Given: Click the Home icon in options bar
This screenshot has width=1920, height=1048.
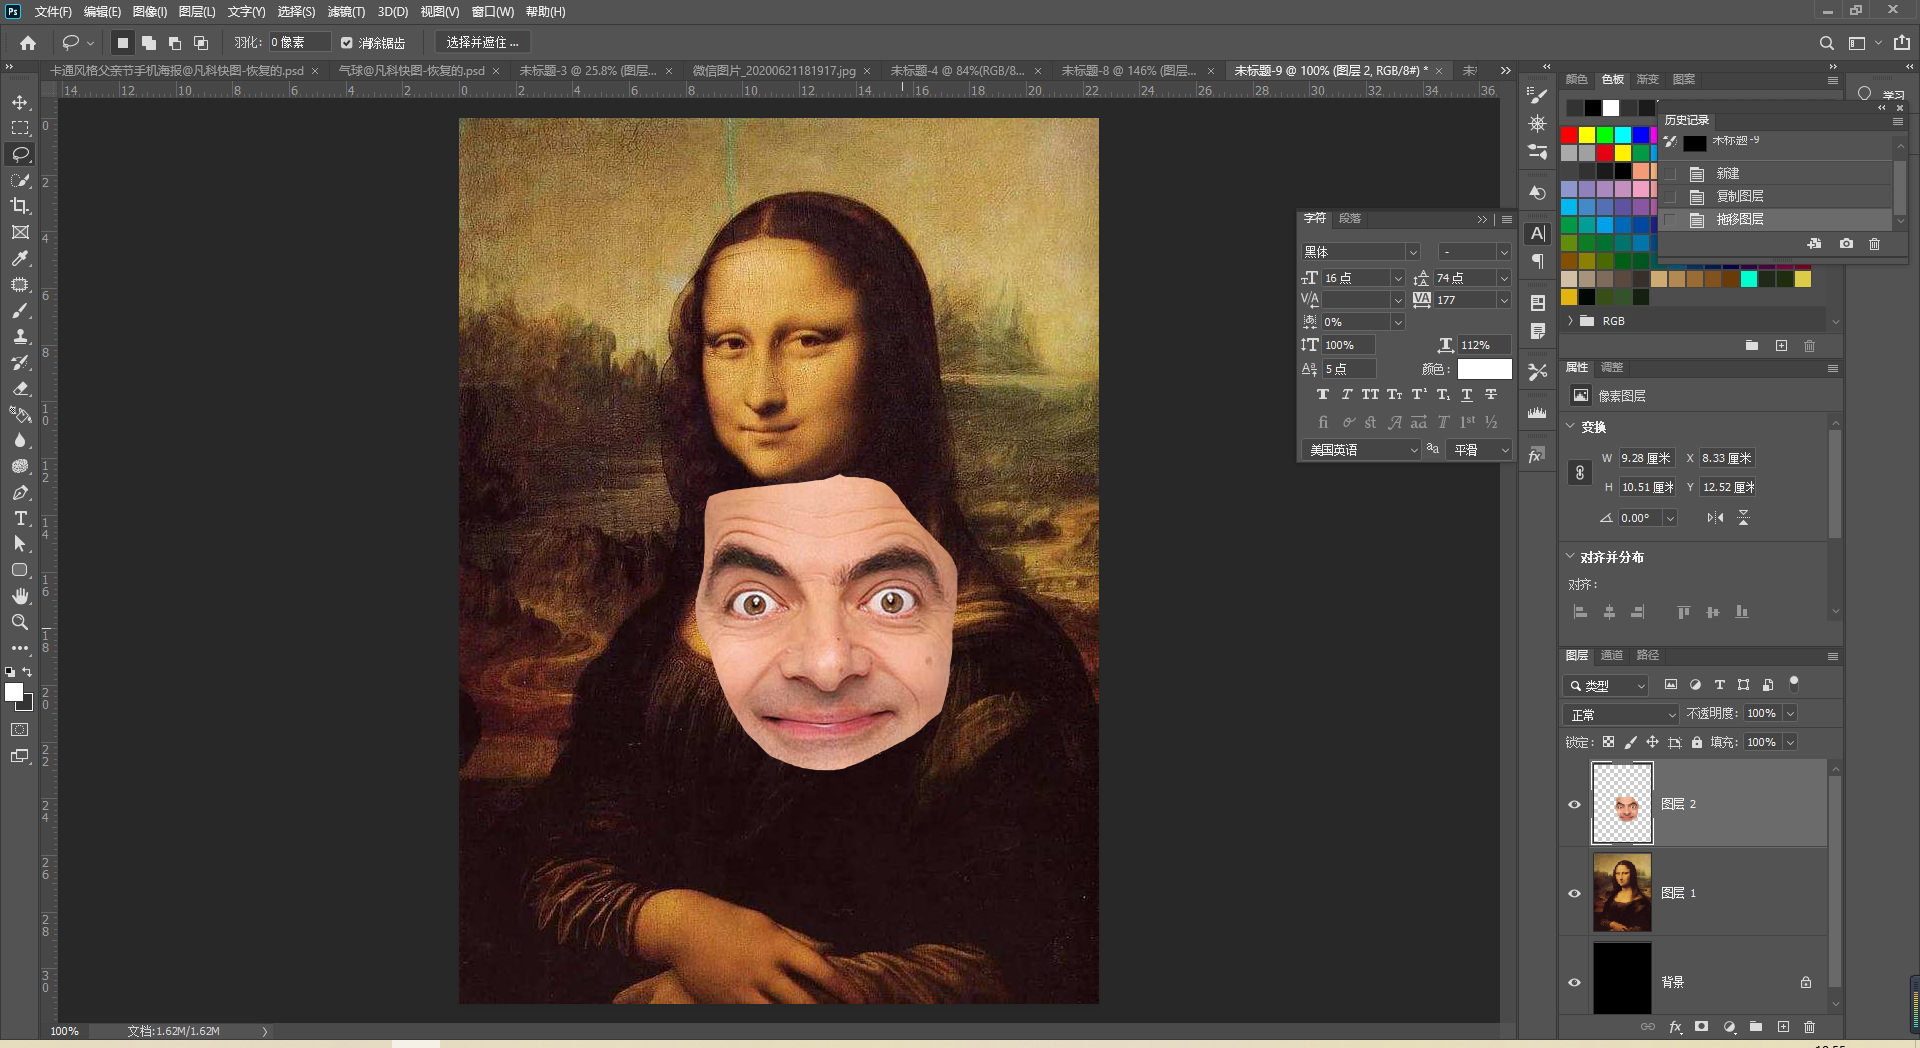Looking at the screenshot, I should [28, 43].
